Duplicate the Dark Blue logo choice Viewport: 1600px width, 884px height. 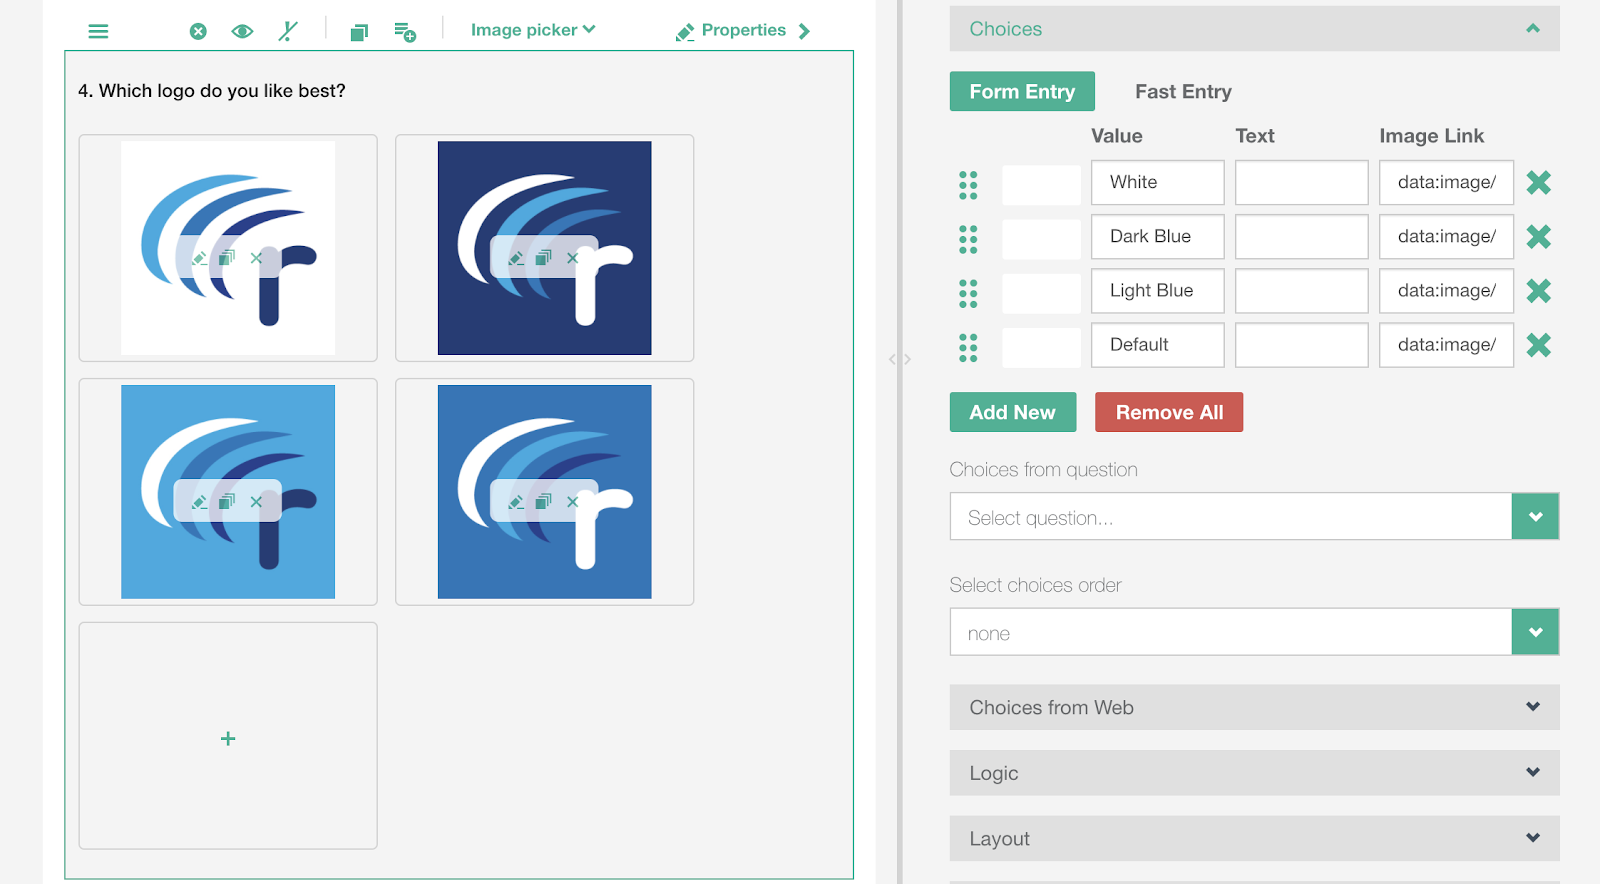pos(543,258)
